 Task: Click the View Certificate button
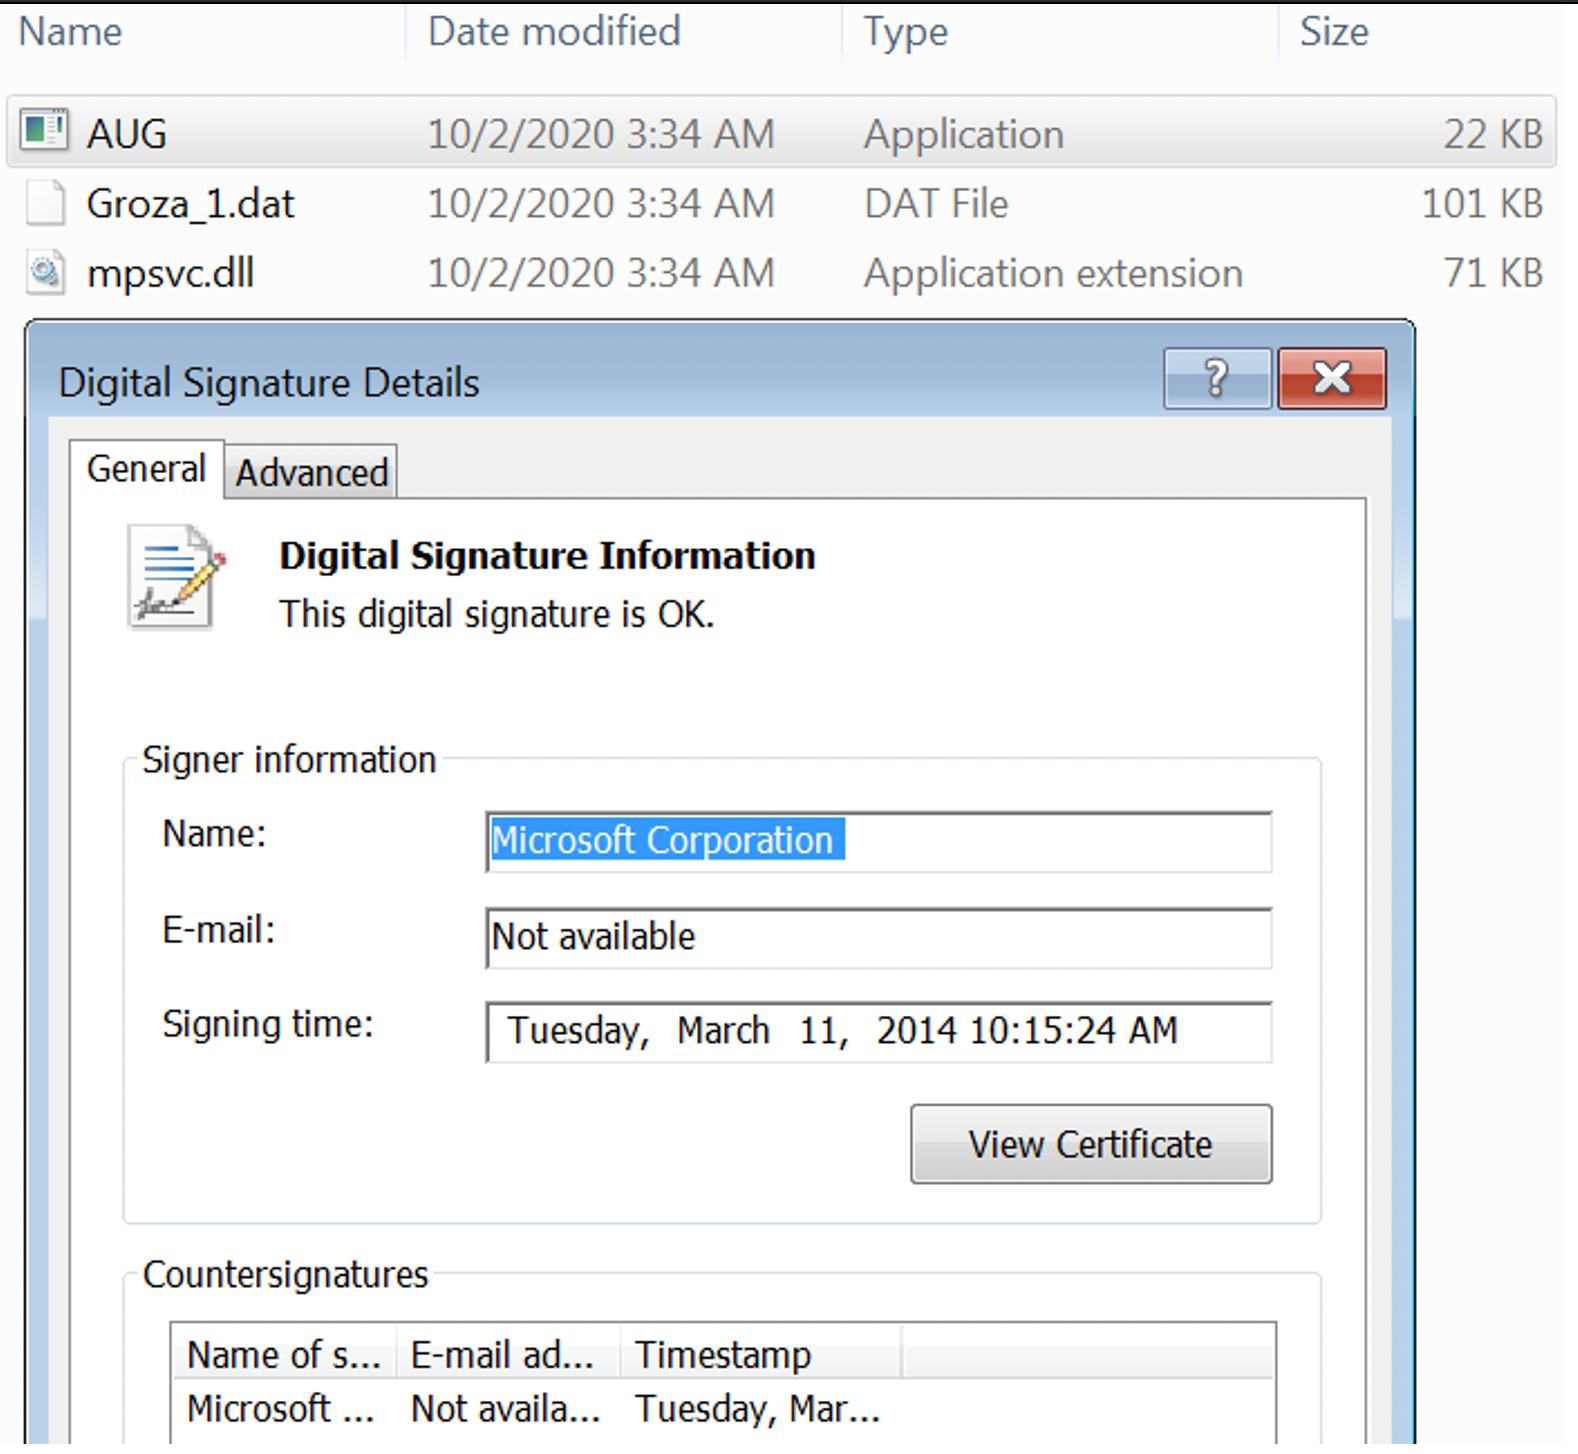pyautogui.click(x=1091, y=1144)
